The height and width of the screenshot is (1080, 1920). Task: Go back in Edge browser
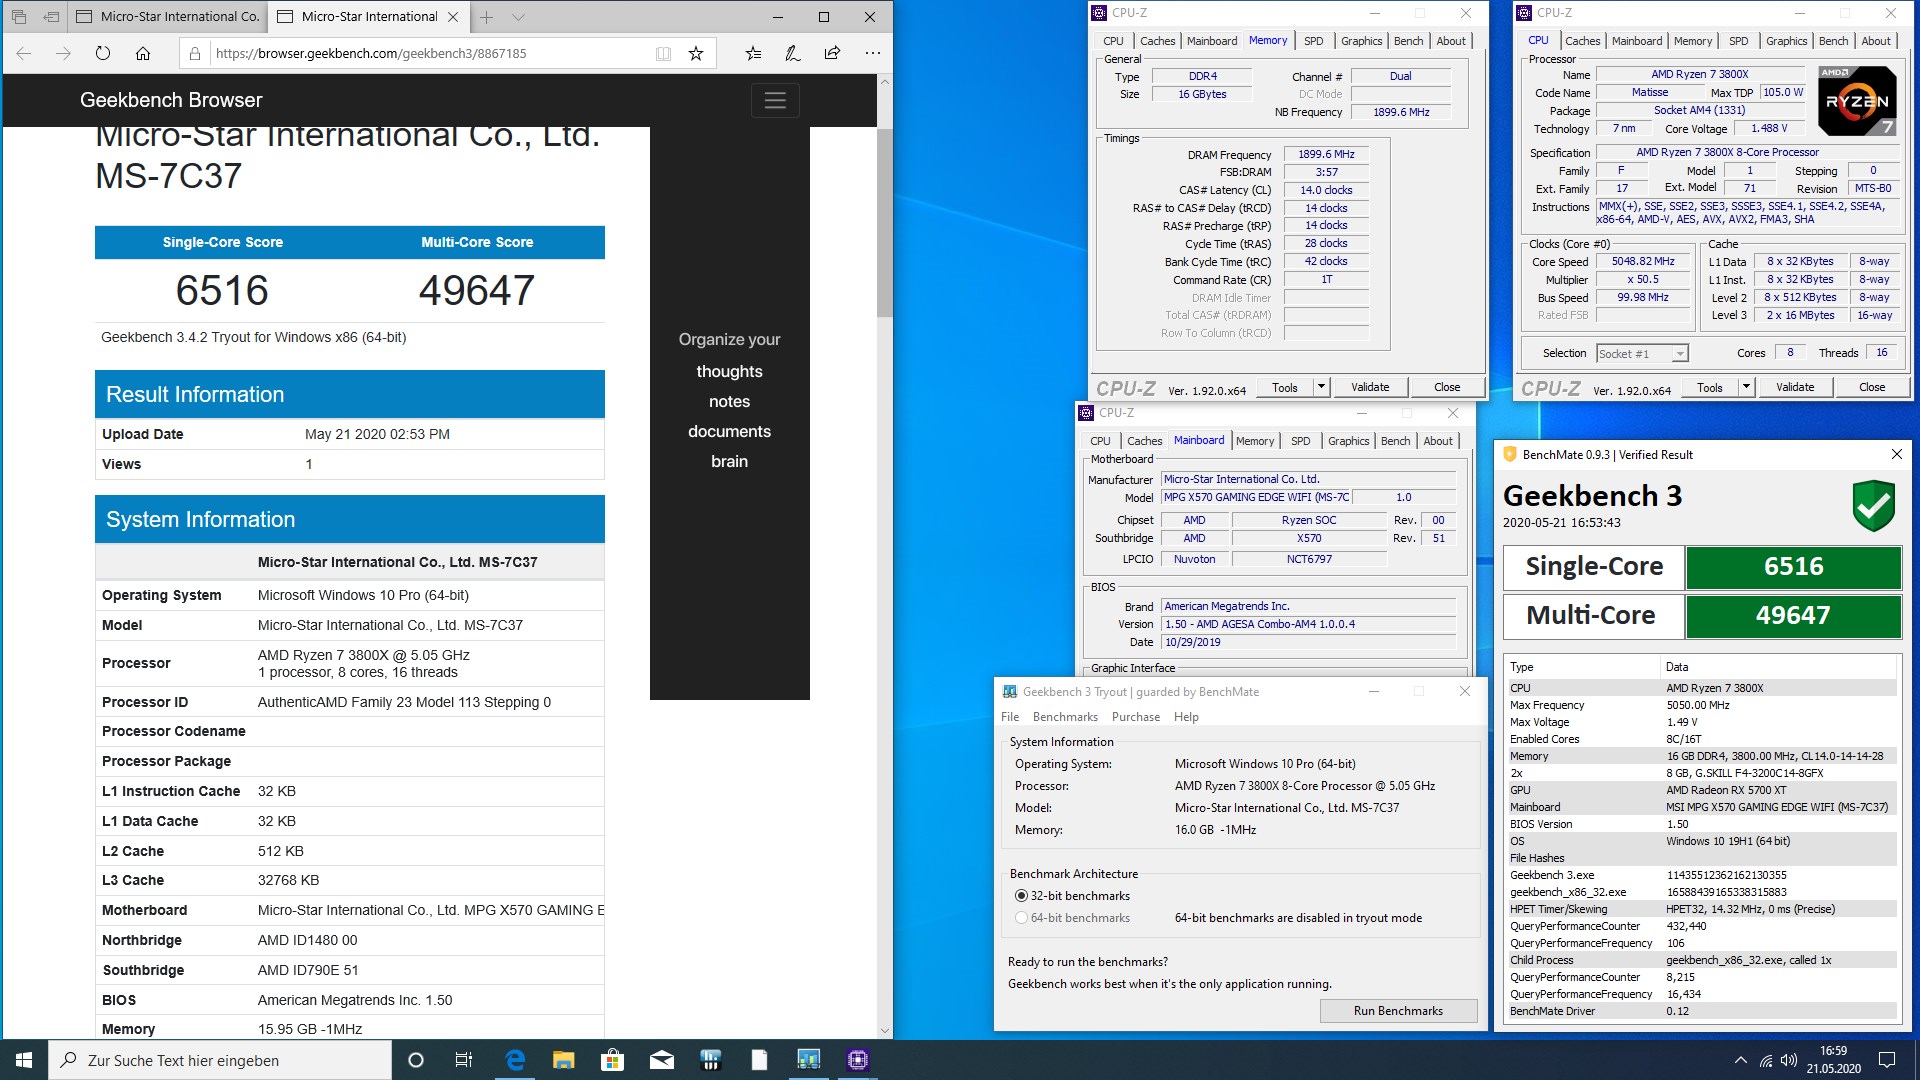click(x=24, y=53)
